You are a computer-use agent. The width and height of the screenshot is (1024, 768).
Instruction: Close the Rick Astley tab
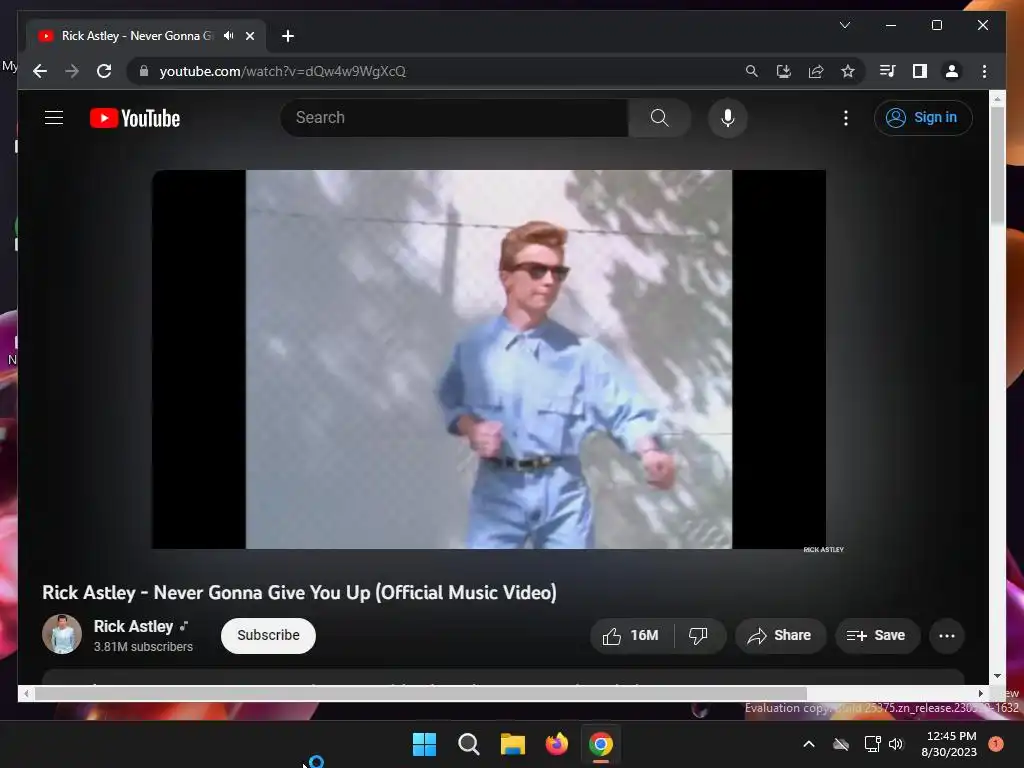tap(249, 36)
